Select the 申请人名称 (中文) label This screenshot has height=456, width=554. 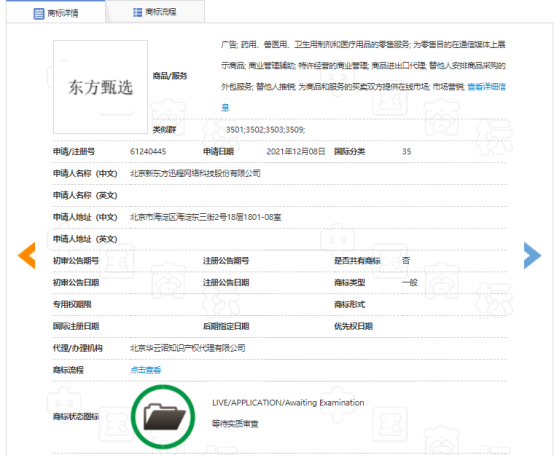85,173
